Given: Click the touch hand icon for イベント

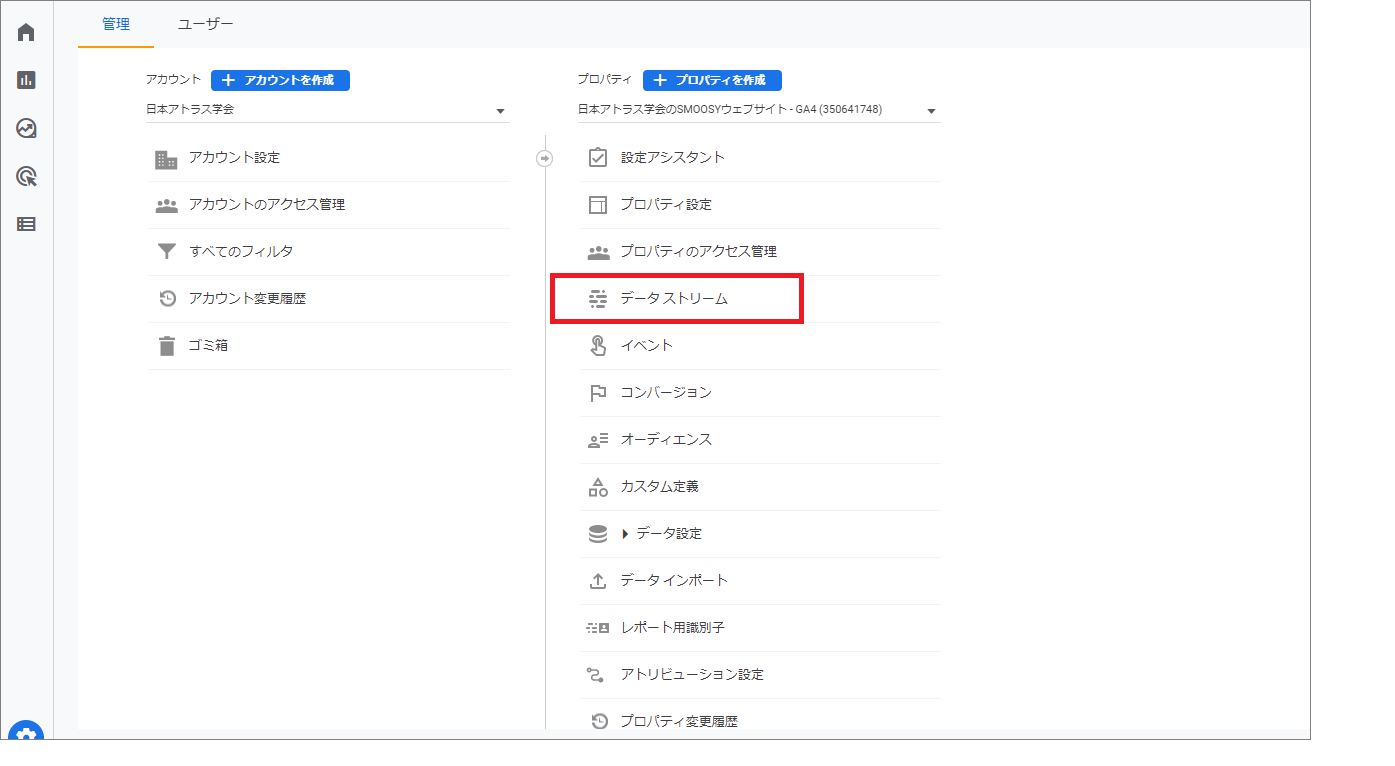Looking at the screenshot, I should pos(598,346).
